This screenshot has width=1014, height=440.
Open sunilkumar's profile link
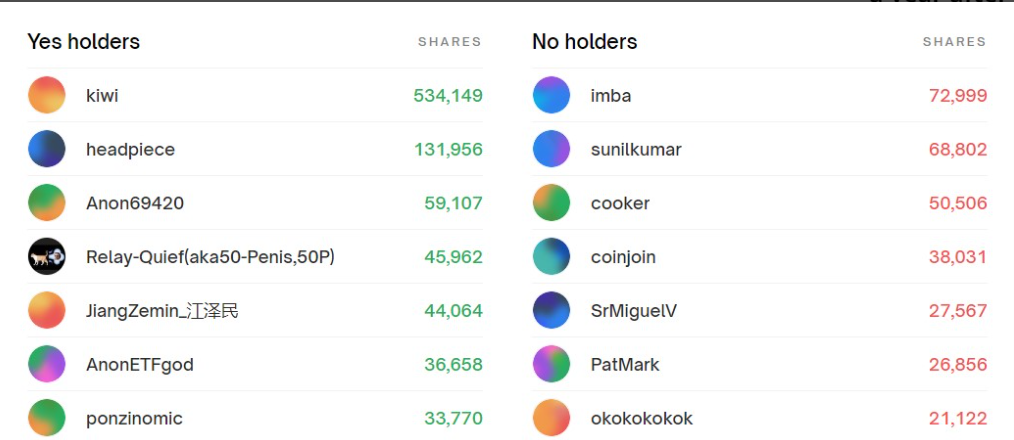(x=636, y=149)
